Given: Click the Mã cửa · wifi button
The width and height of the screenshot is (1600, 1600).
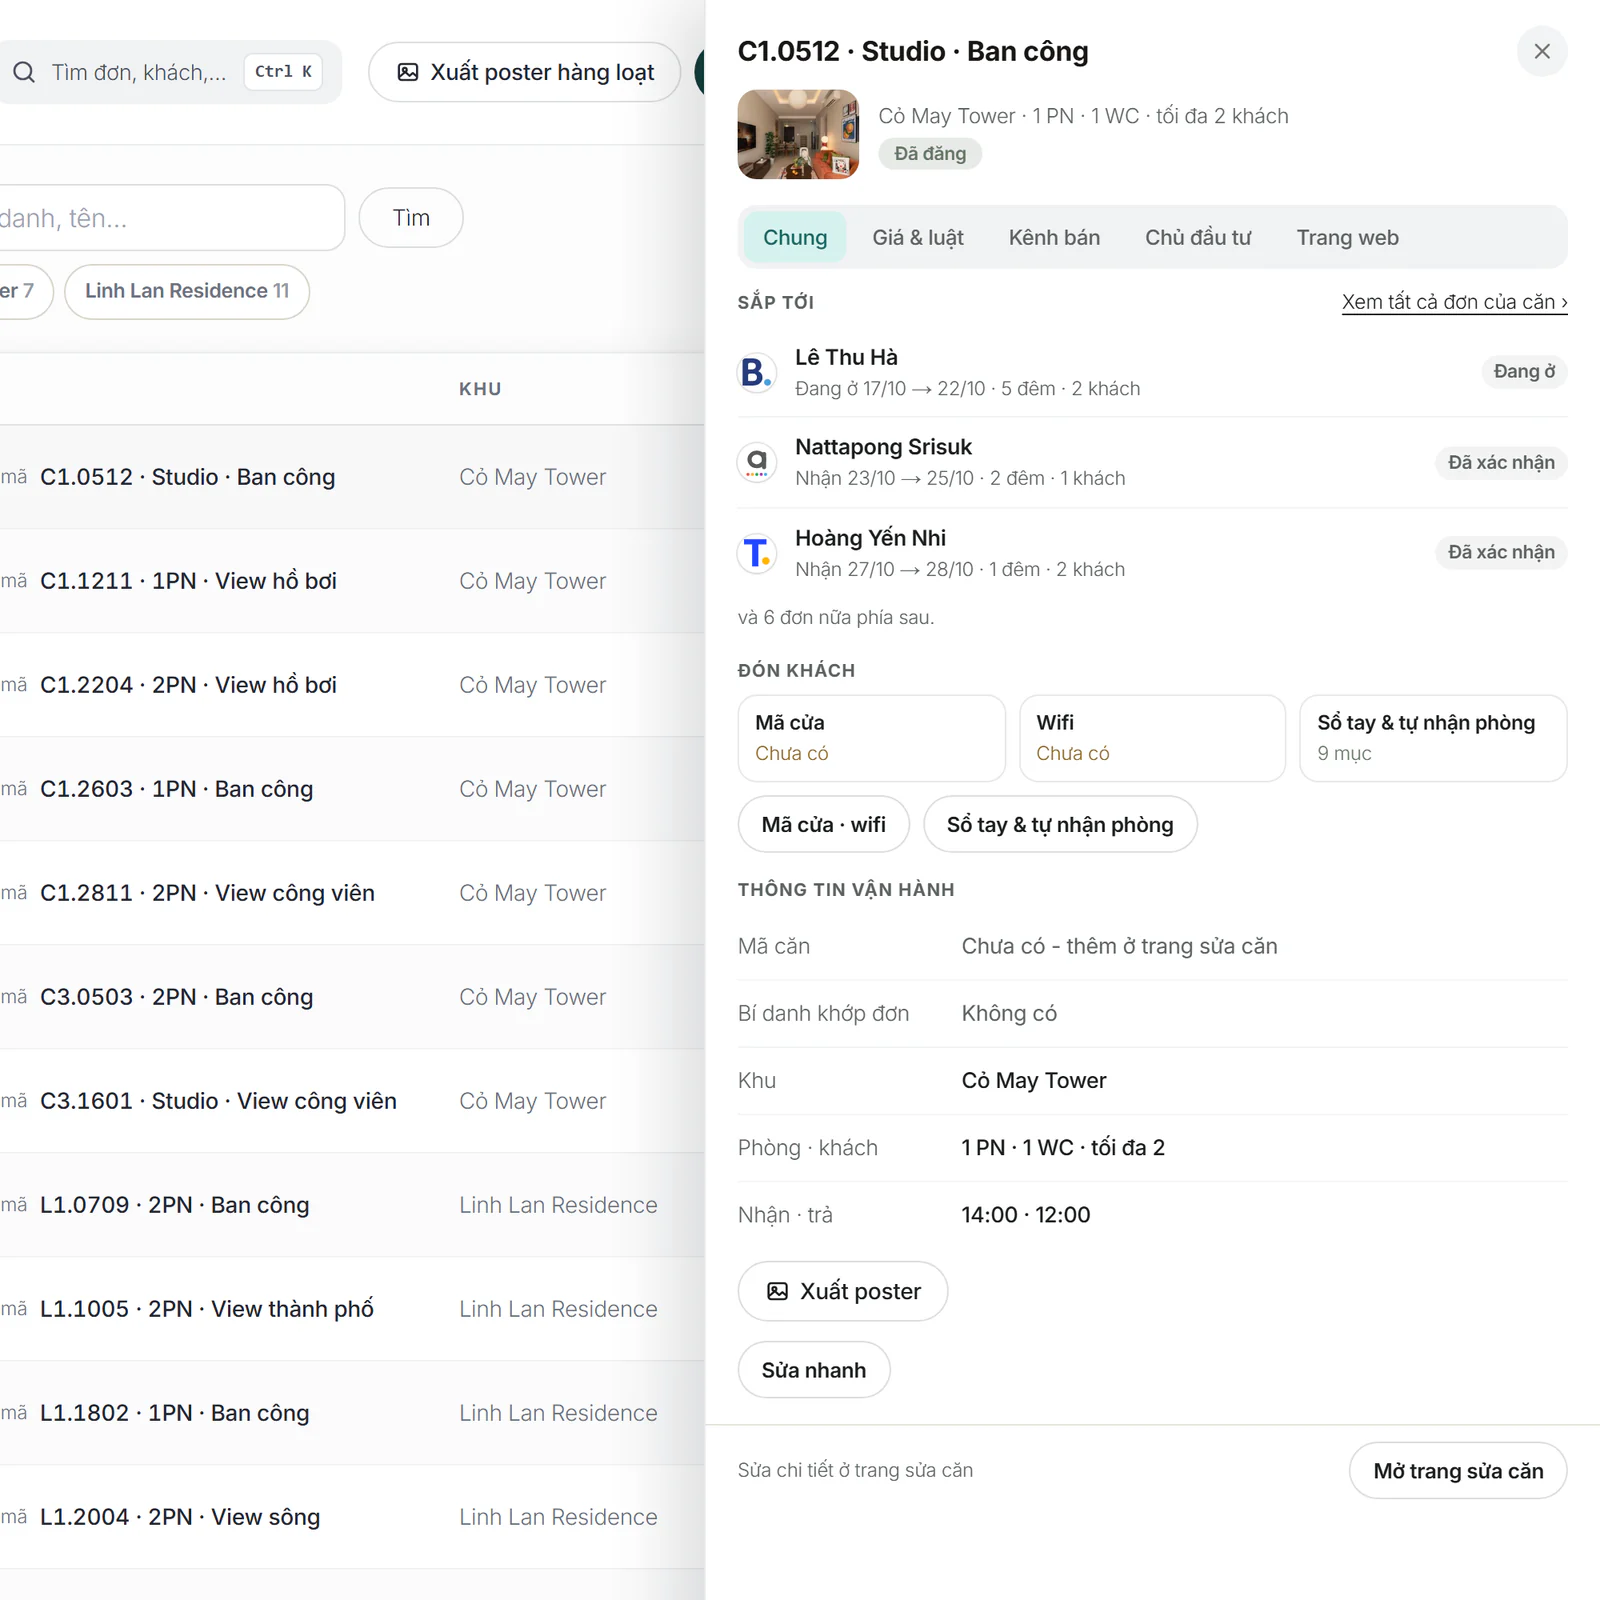Looking at the screenshot, I should [x=823, y=824].
